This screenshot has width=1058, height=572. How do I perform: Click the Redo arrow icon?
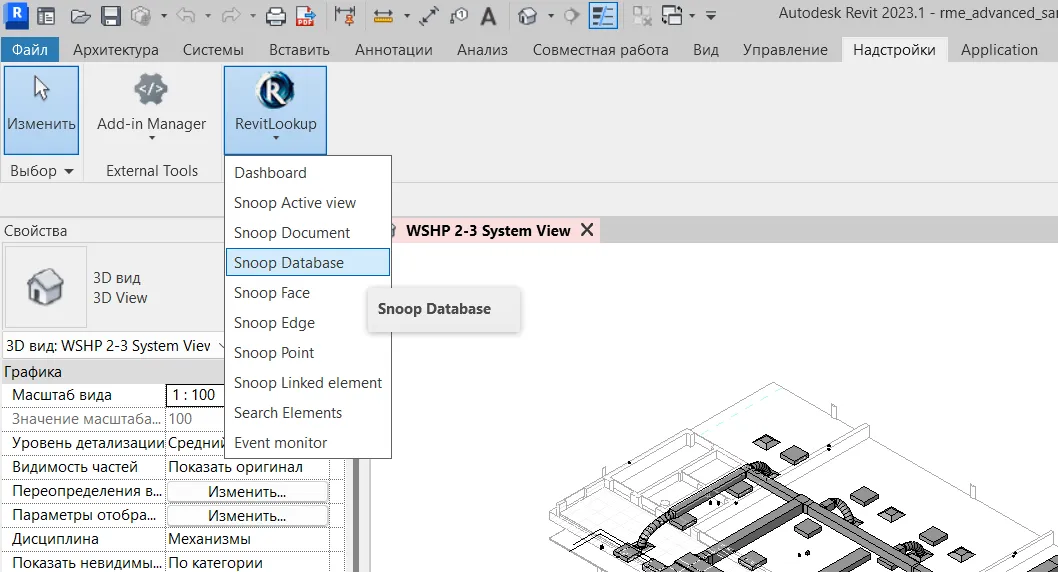click(x=230, y=16)
